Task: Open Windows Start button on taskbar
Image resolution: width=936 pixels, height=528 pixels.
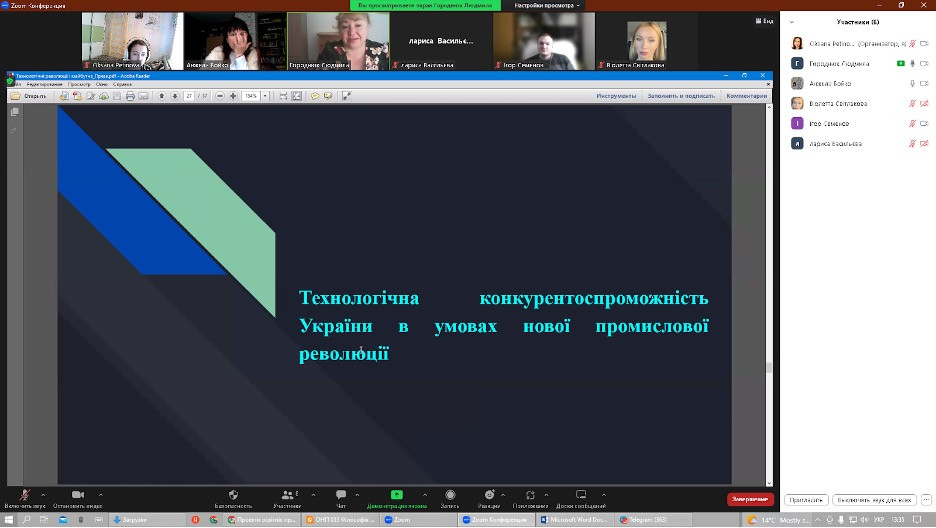Action: tap(9, 520)
